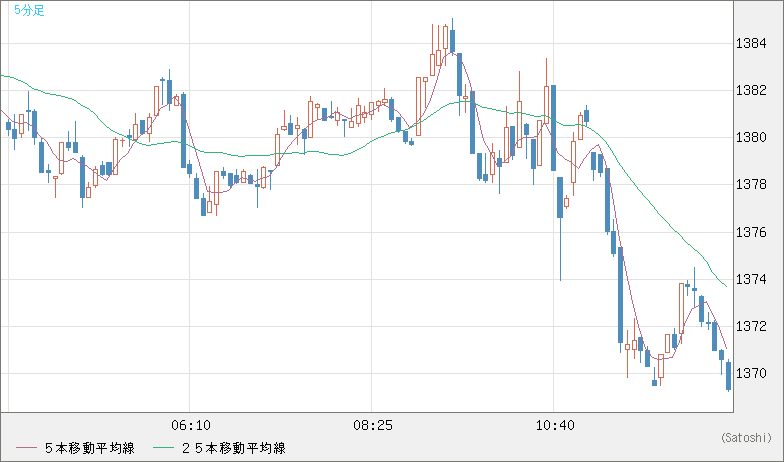Click the 5本移動平均線 legend entry
Viewport: 784px width, 462px height.
[90, 448]
